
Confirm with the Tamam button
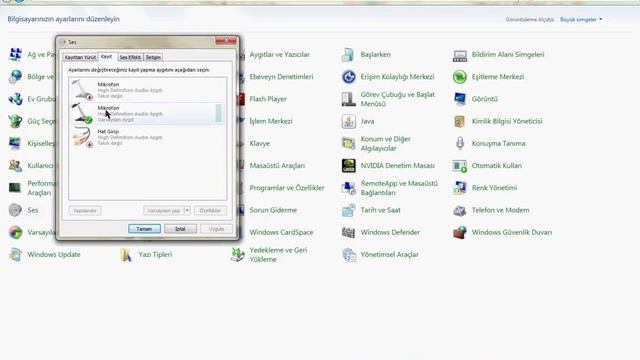144,229
